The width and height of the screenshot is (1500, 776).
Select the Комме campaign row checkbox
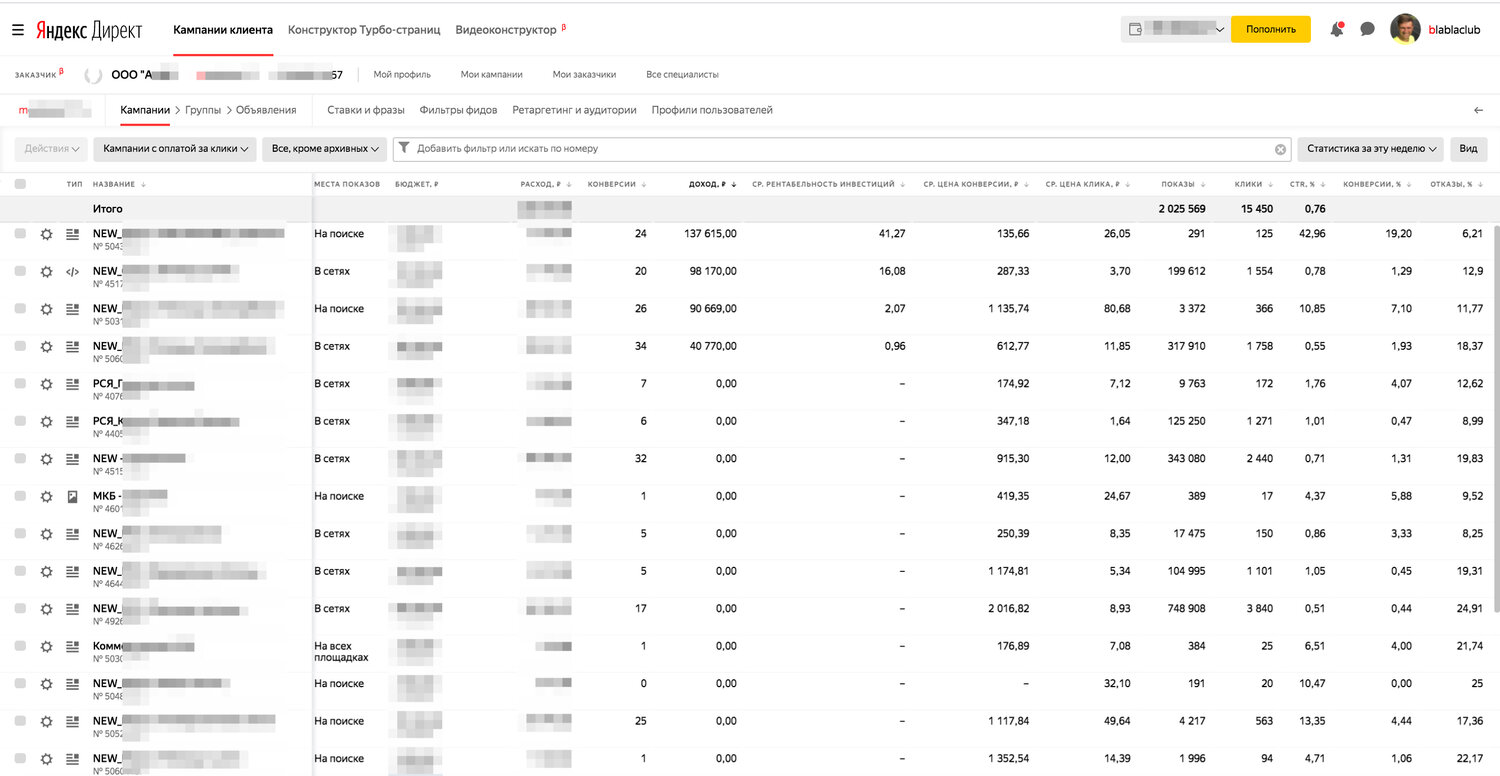(x=20, y=646)
